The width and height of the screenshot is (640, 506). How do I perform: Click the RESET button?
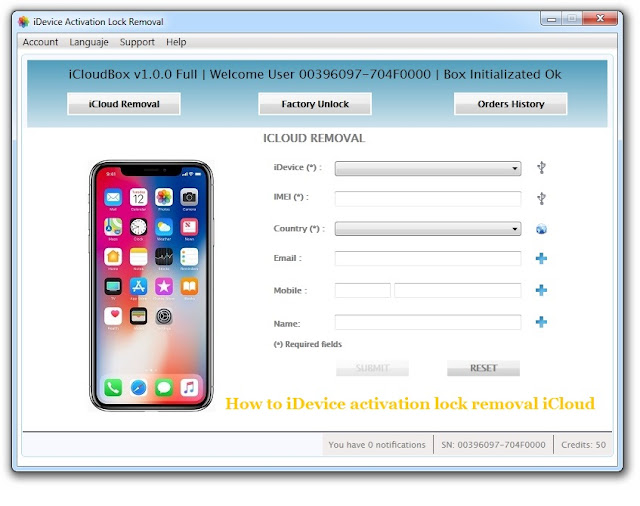coord(483,368)
